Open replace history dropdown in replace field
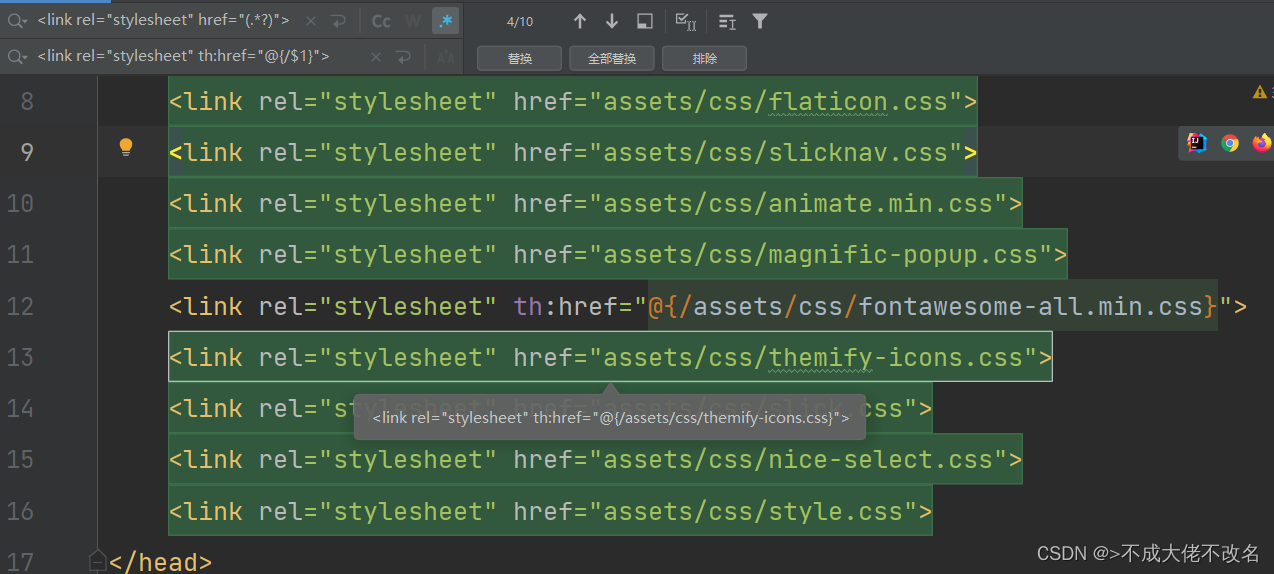Viewport: 1274px width, 574px height. [x=17, y=57]
